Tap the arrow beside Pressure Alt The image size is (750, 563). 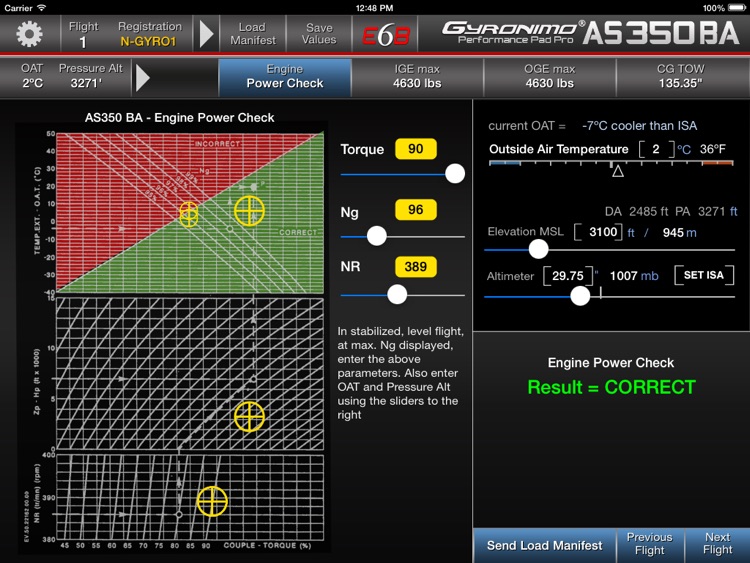143,77
